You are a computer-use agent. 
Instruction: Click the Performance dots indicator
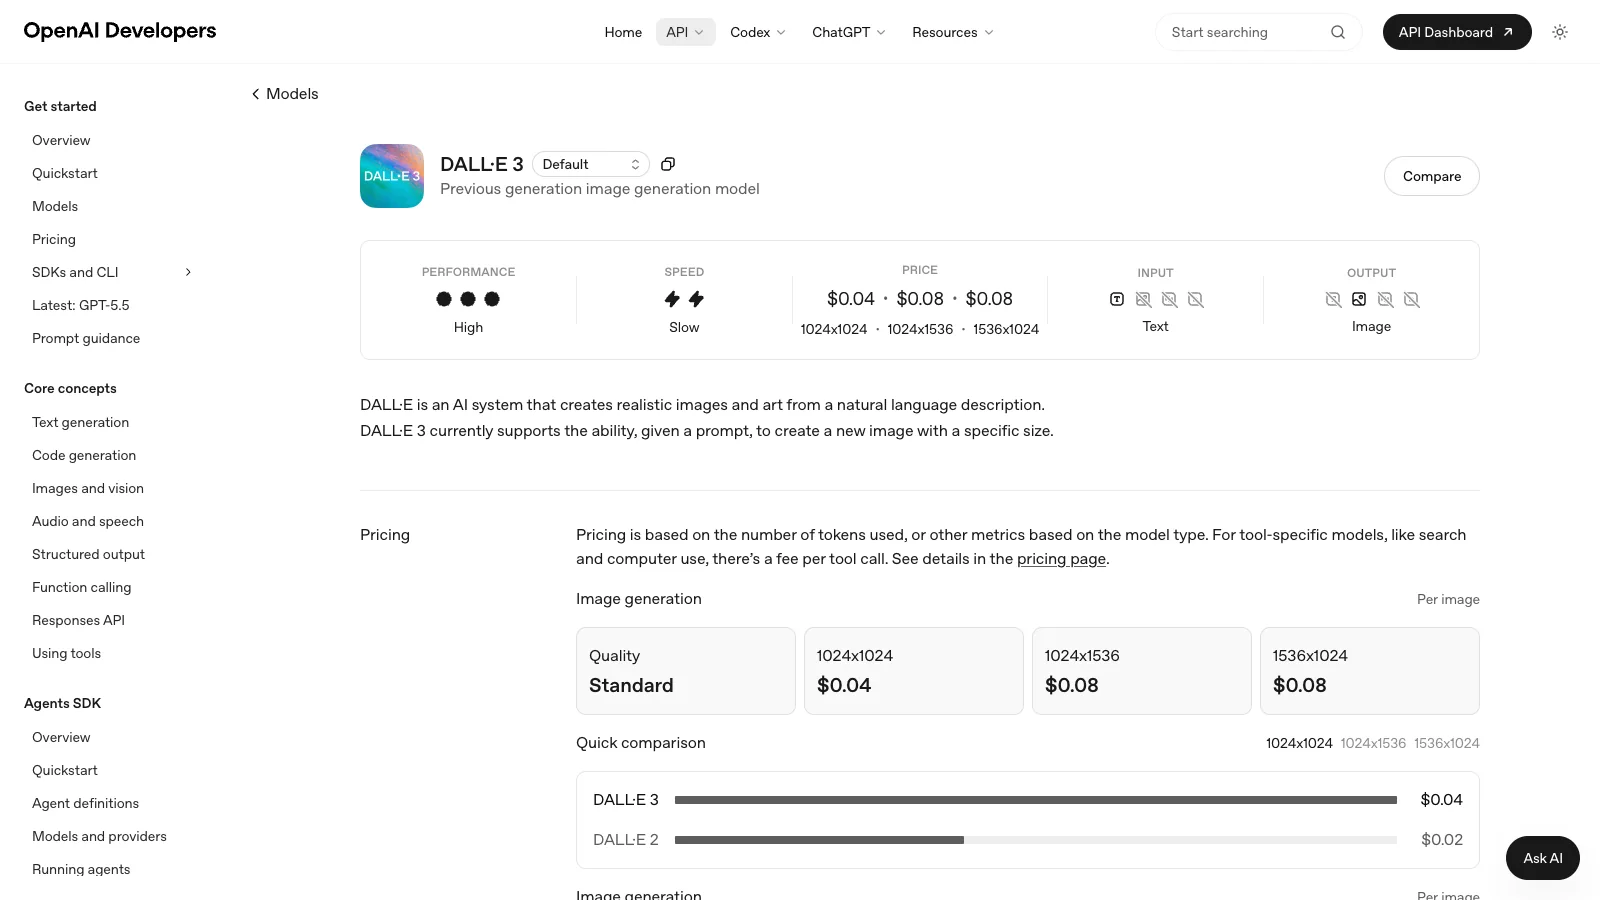468,299
